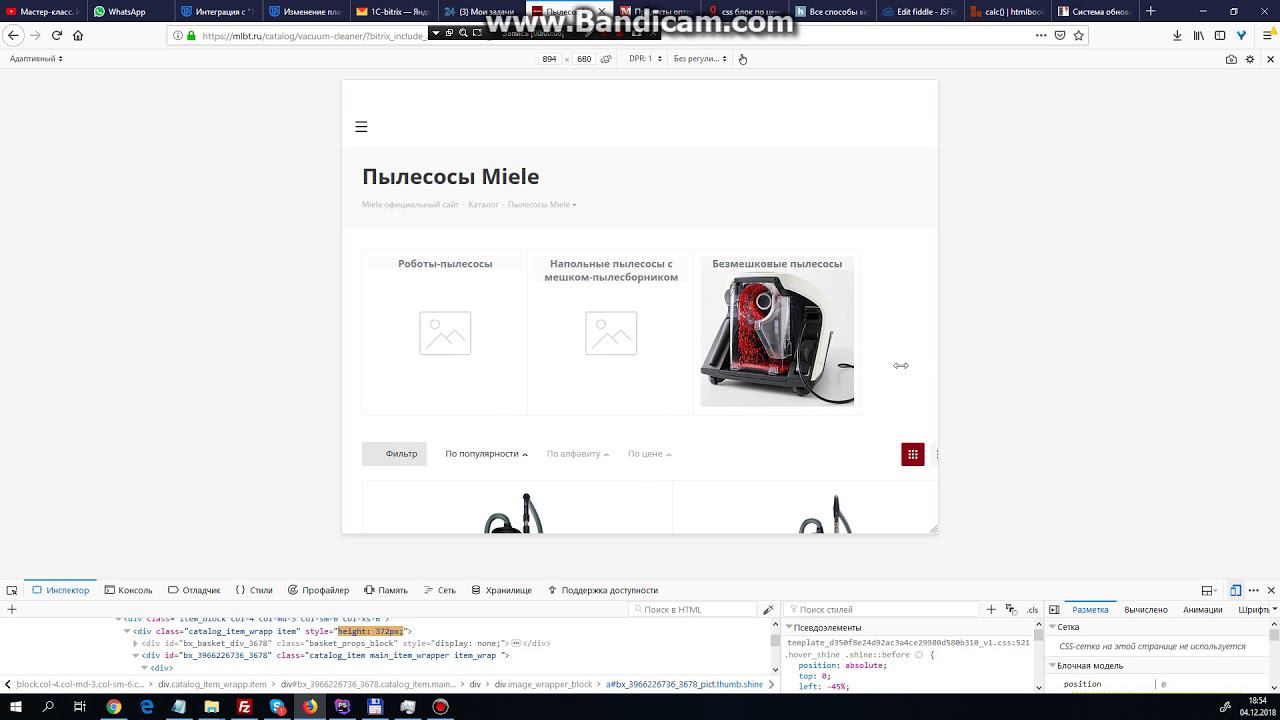
Task: Collapse the bx_3966226736_3678 div node
Action: pyautogui.click(x=136, y=656)
